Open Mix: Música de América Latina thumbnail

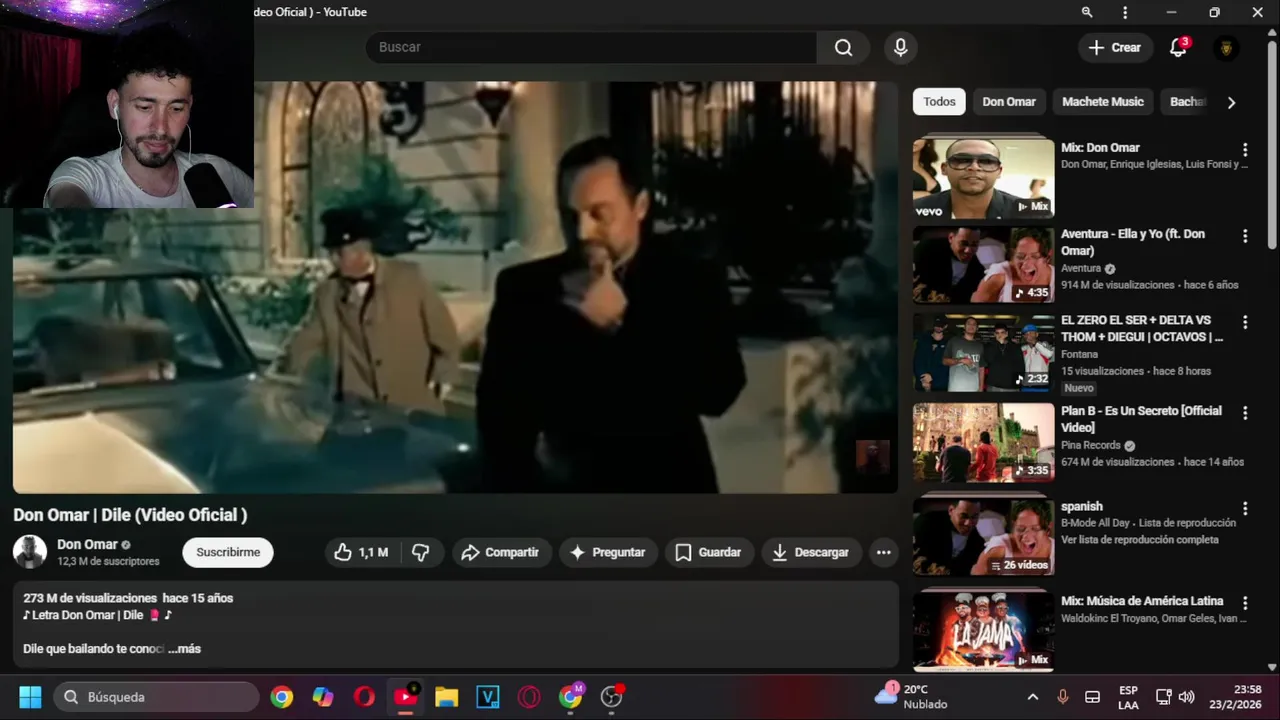[983, 630]
